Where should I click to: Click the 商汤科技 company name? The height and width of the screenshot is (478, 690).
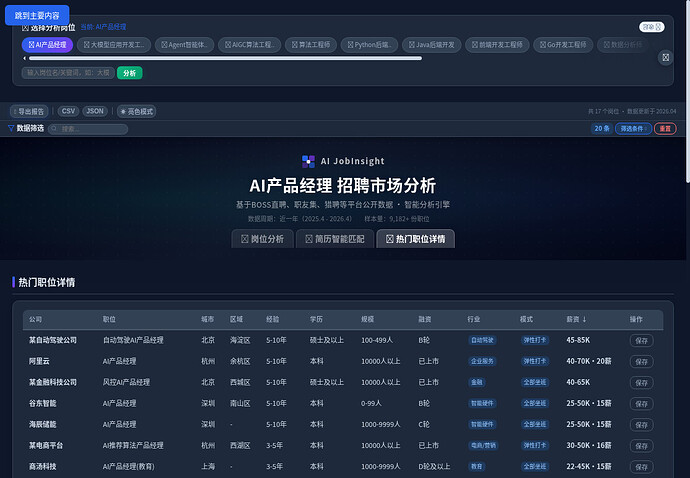[x=43, y=467]
